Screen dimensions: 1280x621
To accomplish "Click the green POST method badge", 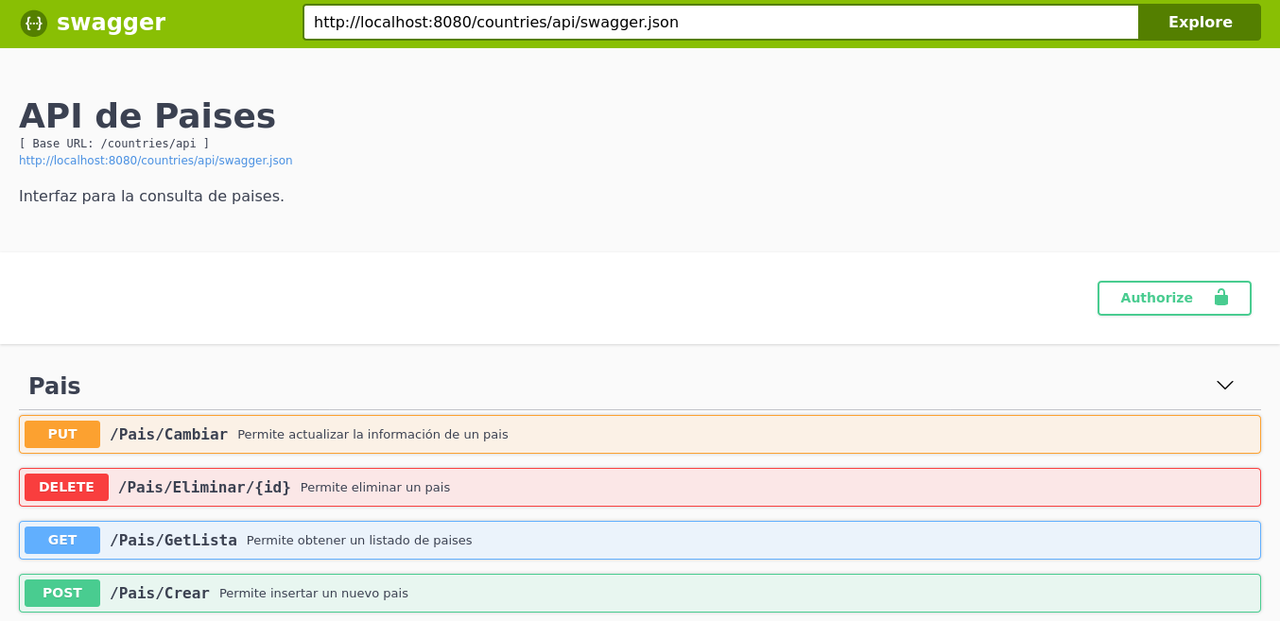I will [62, 593].
